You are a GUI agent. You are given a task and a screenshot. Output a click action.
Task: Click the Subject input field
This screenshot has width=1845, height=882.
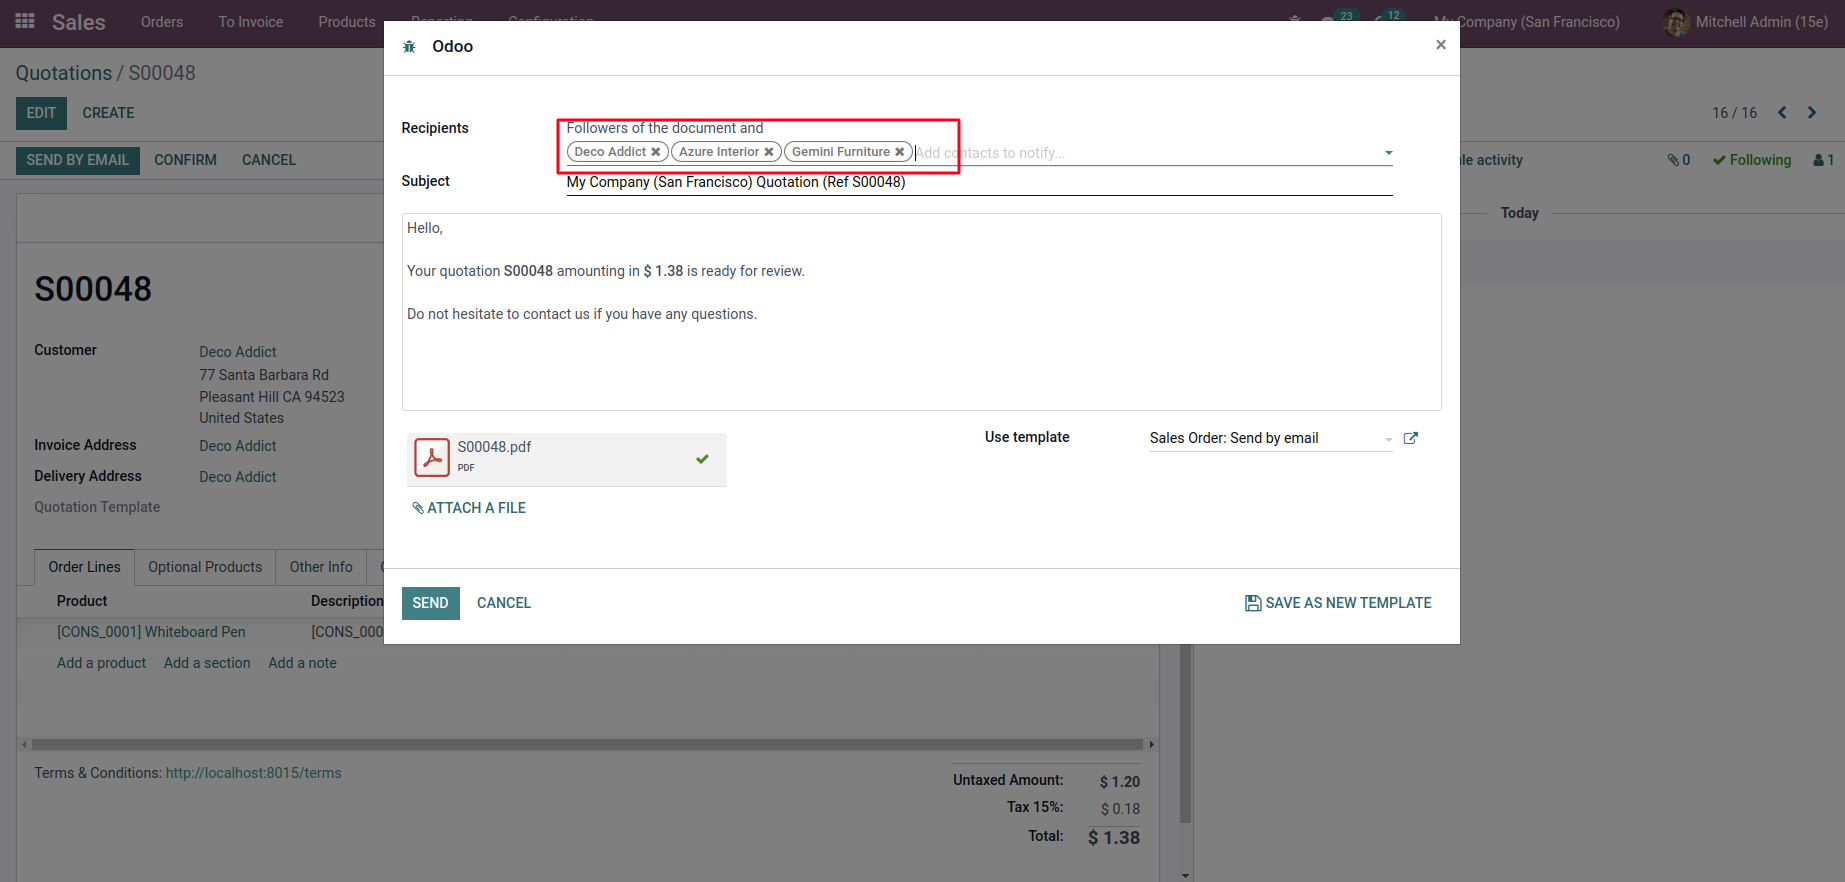click(979, 182)
